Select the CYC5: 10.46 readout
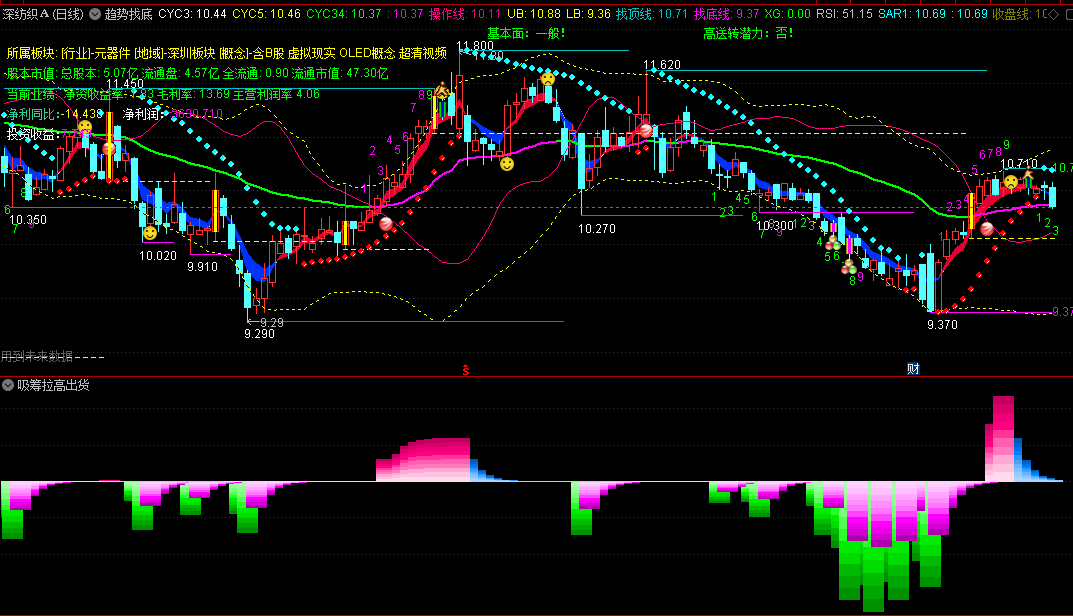Screen dimensions: 1073x616 [266, 14]
